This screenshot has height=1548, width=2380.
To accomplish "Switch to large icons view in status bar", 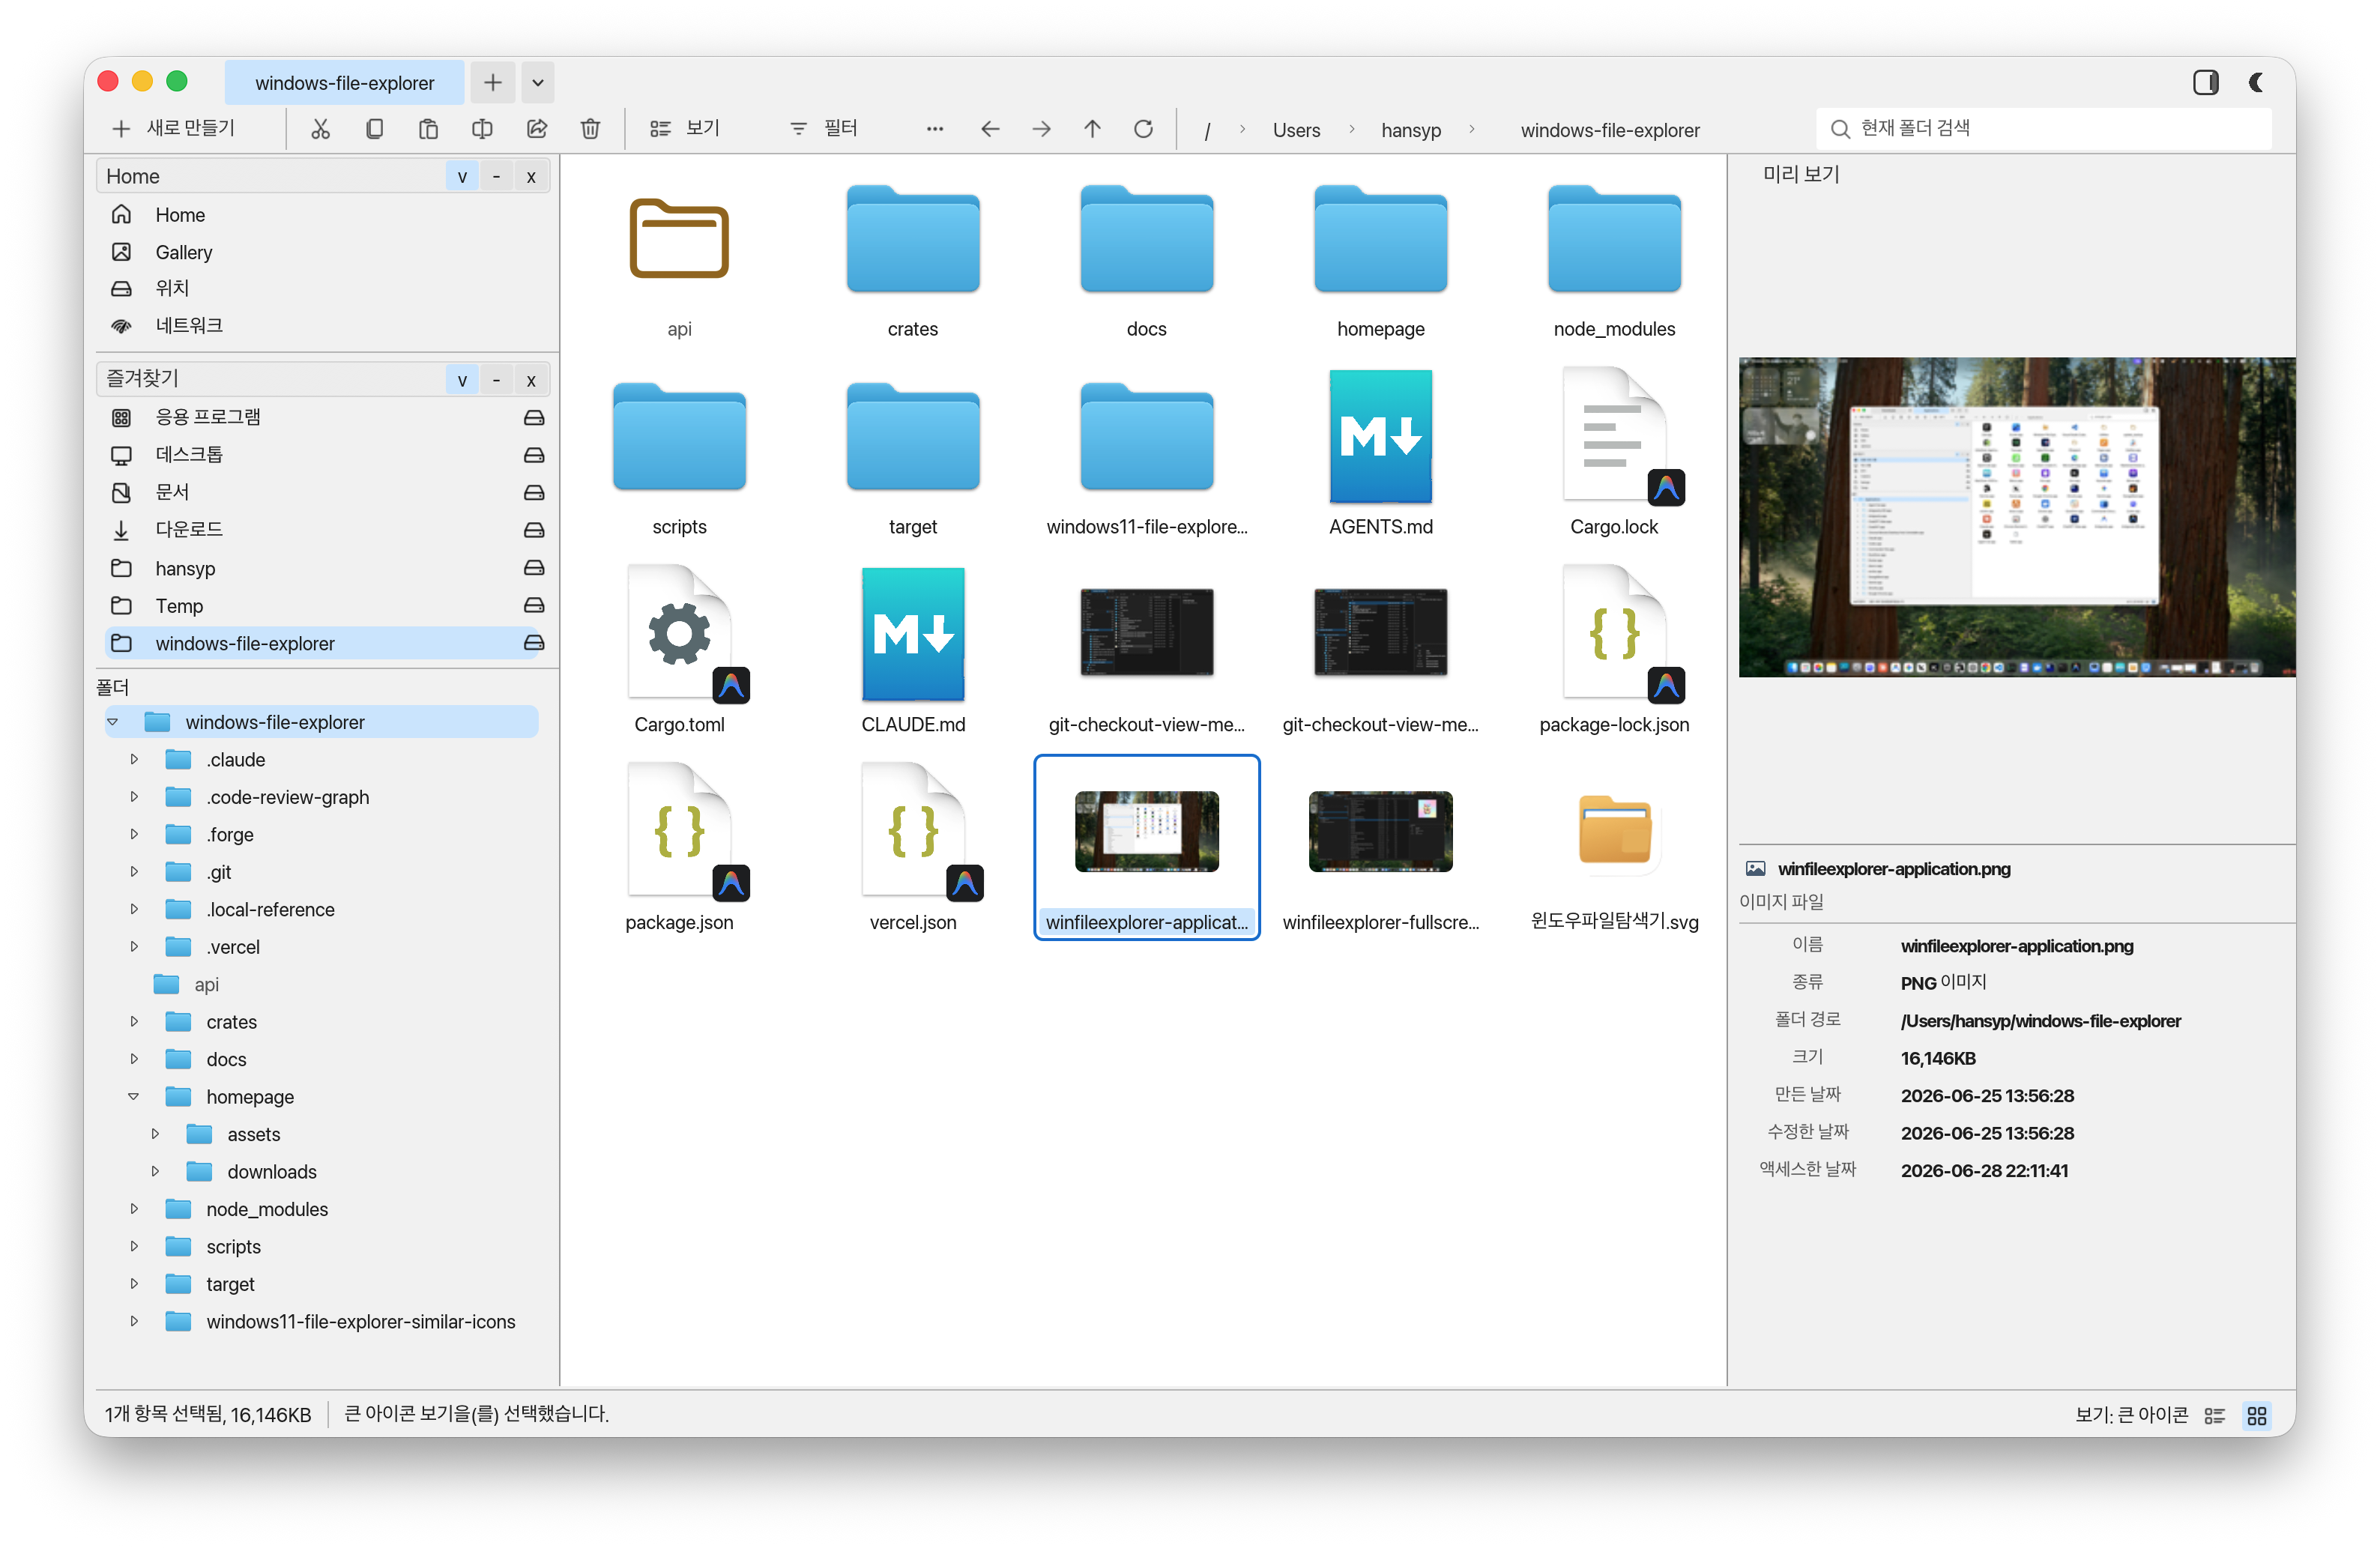I will point(2257,1415).
